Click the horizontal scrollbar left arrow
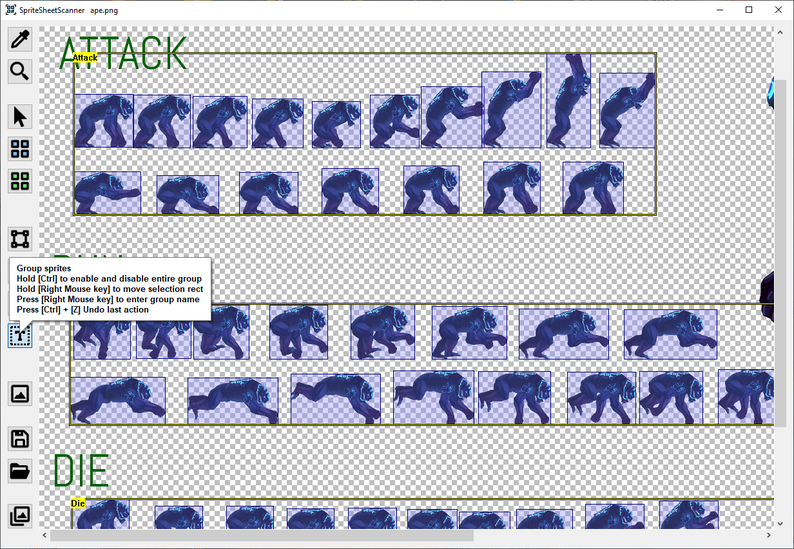Viewport: 794px width, 549px height. point(45,535)
